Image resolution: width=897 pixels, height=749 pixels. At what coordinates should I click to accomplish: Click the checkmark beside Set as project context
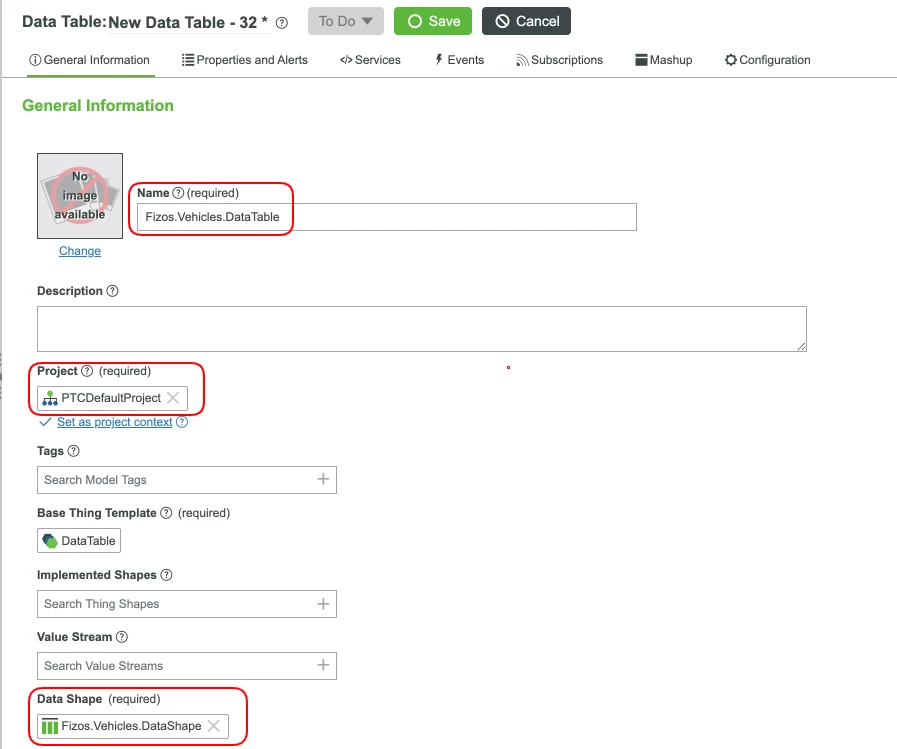point(45,422)
